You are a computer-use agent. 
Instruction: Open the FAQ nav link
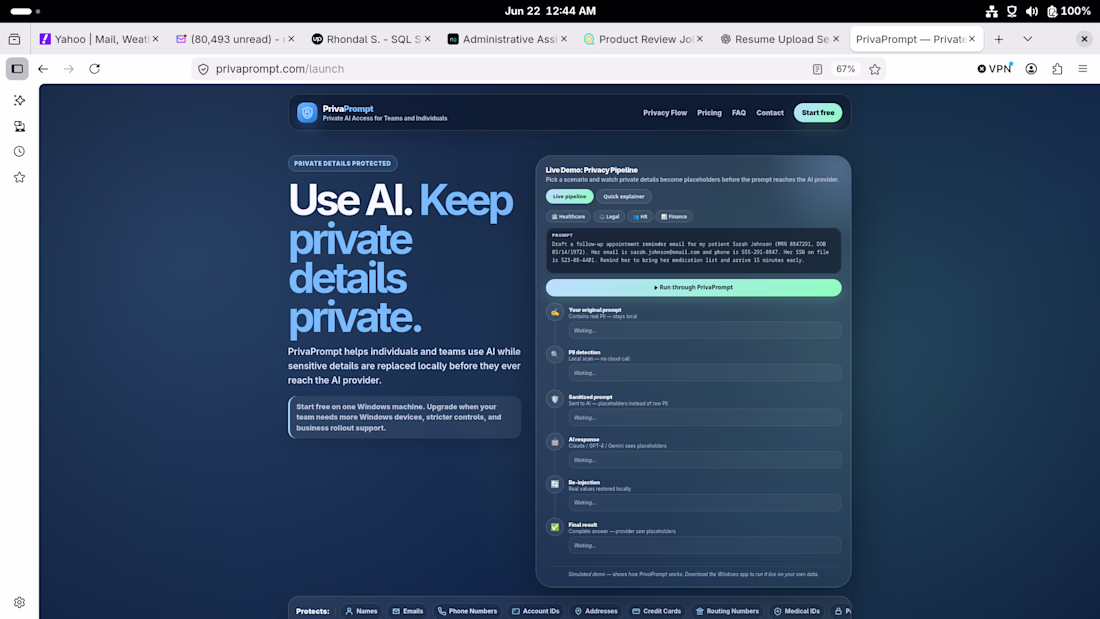pyautogui.click(x=739, y=113)
